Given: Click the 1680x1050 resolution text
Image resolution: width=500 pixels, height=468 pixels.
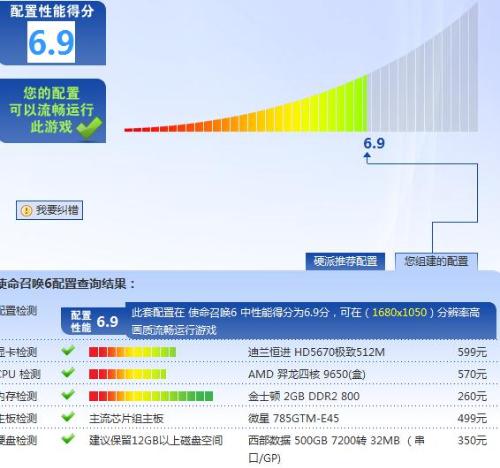Looking at the screenshot, I should point(399,312).
